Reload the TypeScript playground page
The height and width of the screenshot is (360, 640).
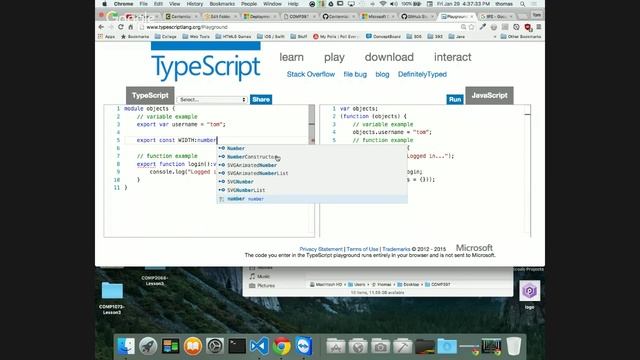121,27
